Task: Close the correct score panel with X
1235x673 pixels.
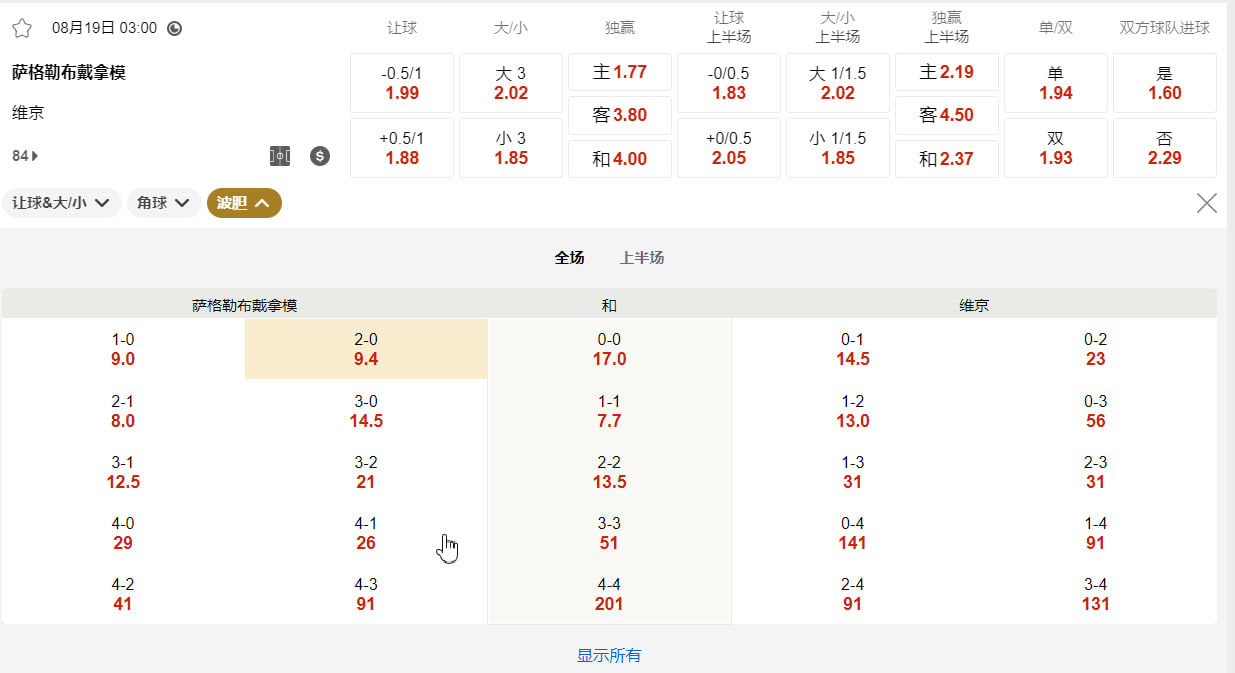Action: (1207, 203)
